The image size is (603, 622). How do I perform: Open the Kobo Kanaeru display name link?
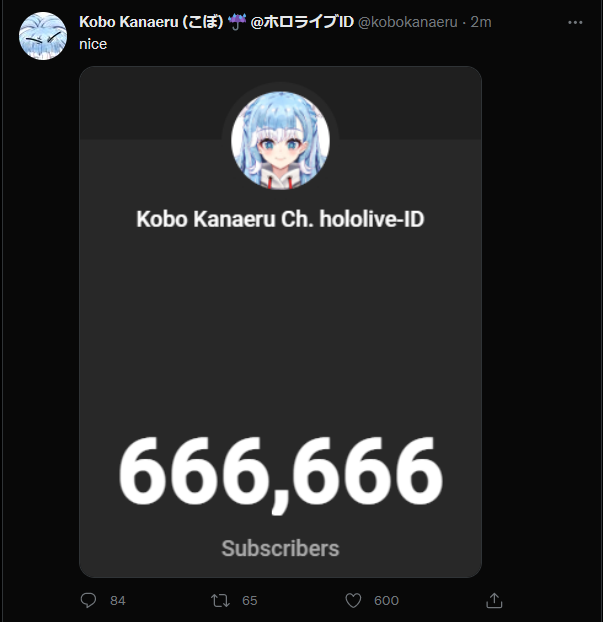click(151, 22)
